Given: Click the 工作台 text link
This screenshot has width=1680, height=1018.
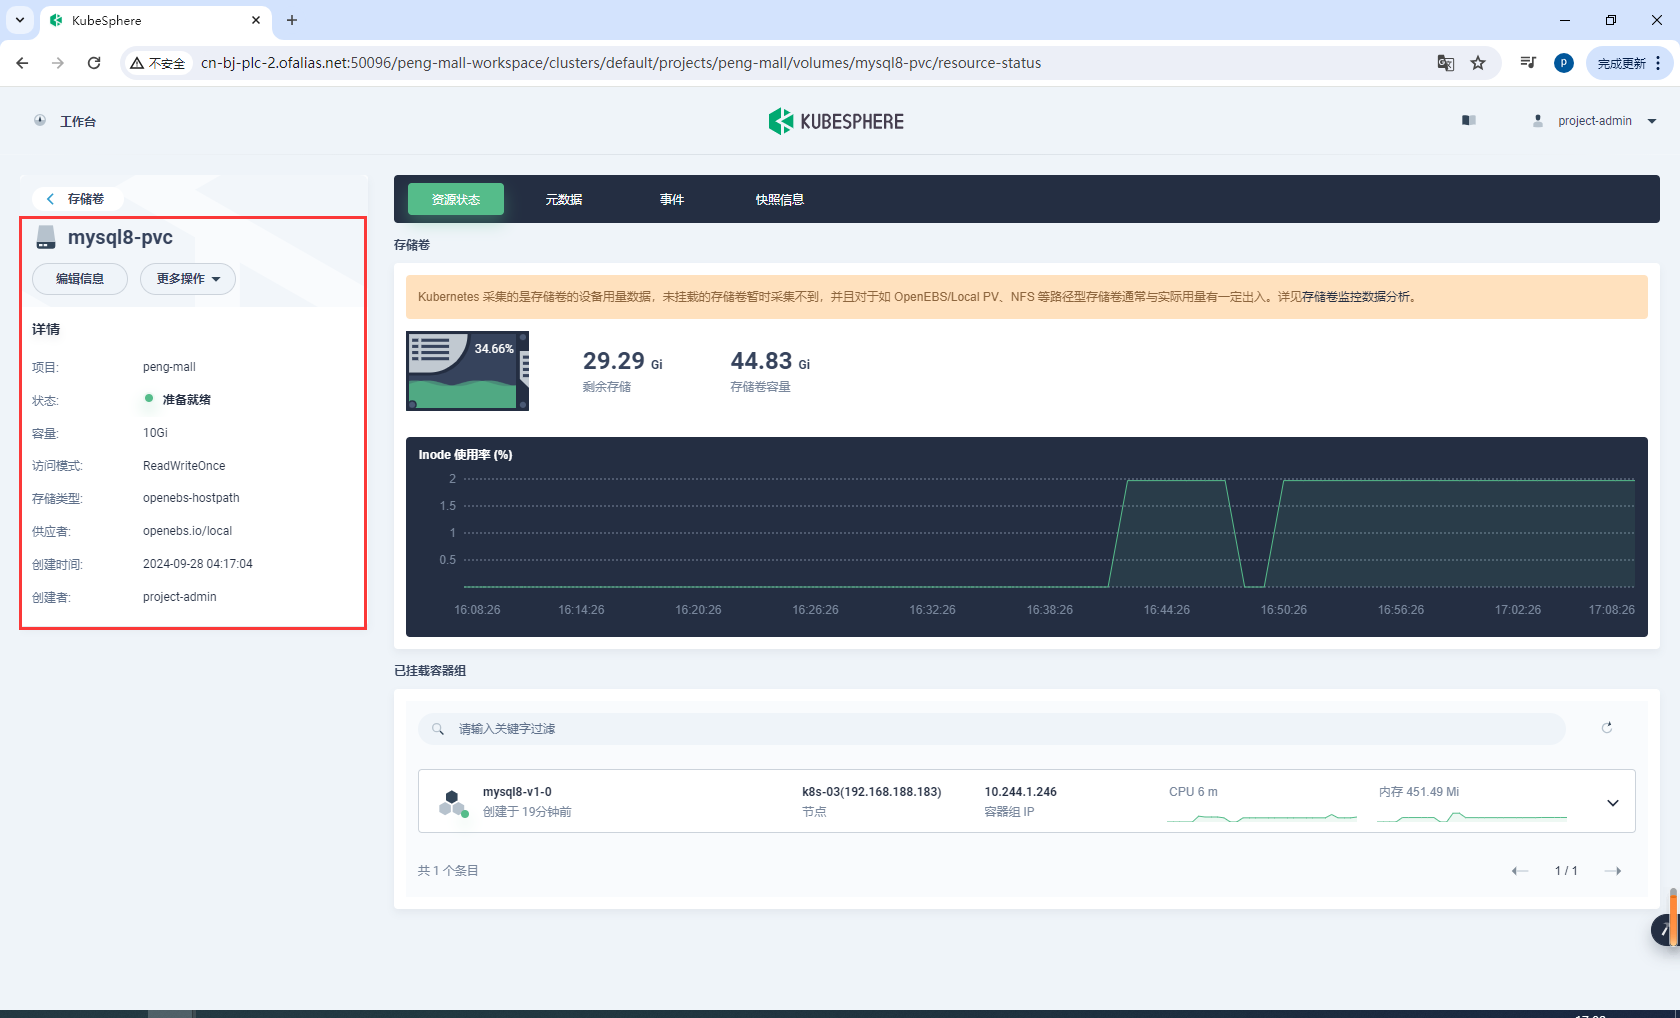Looking at the screenshot, I should tap(78, 121).
